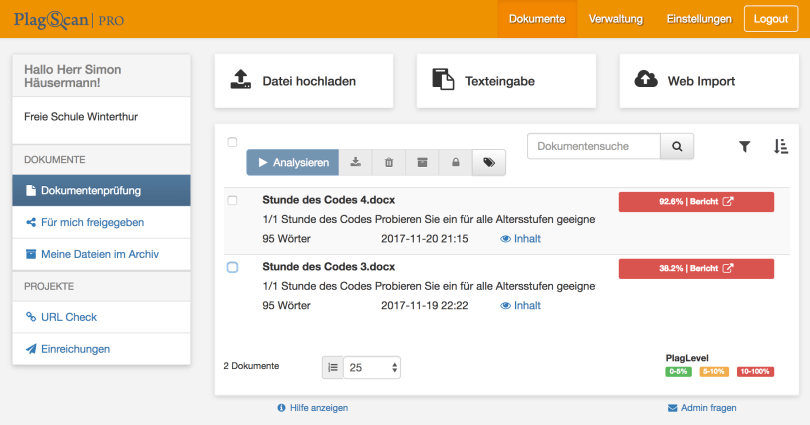Image resolution: width=810 pixels, height=425 pixels.
Task: Click the sort order icon
Action: [781, 146]
